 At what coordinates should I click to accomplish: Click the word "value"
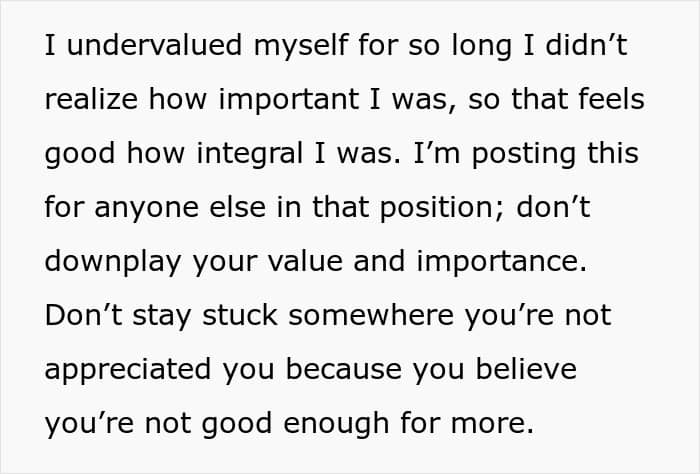[x=305, y=261]
